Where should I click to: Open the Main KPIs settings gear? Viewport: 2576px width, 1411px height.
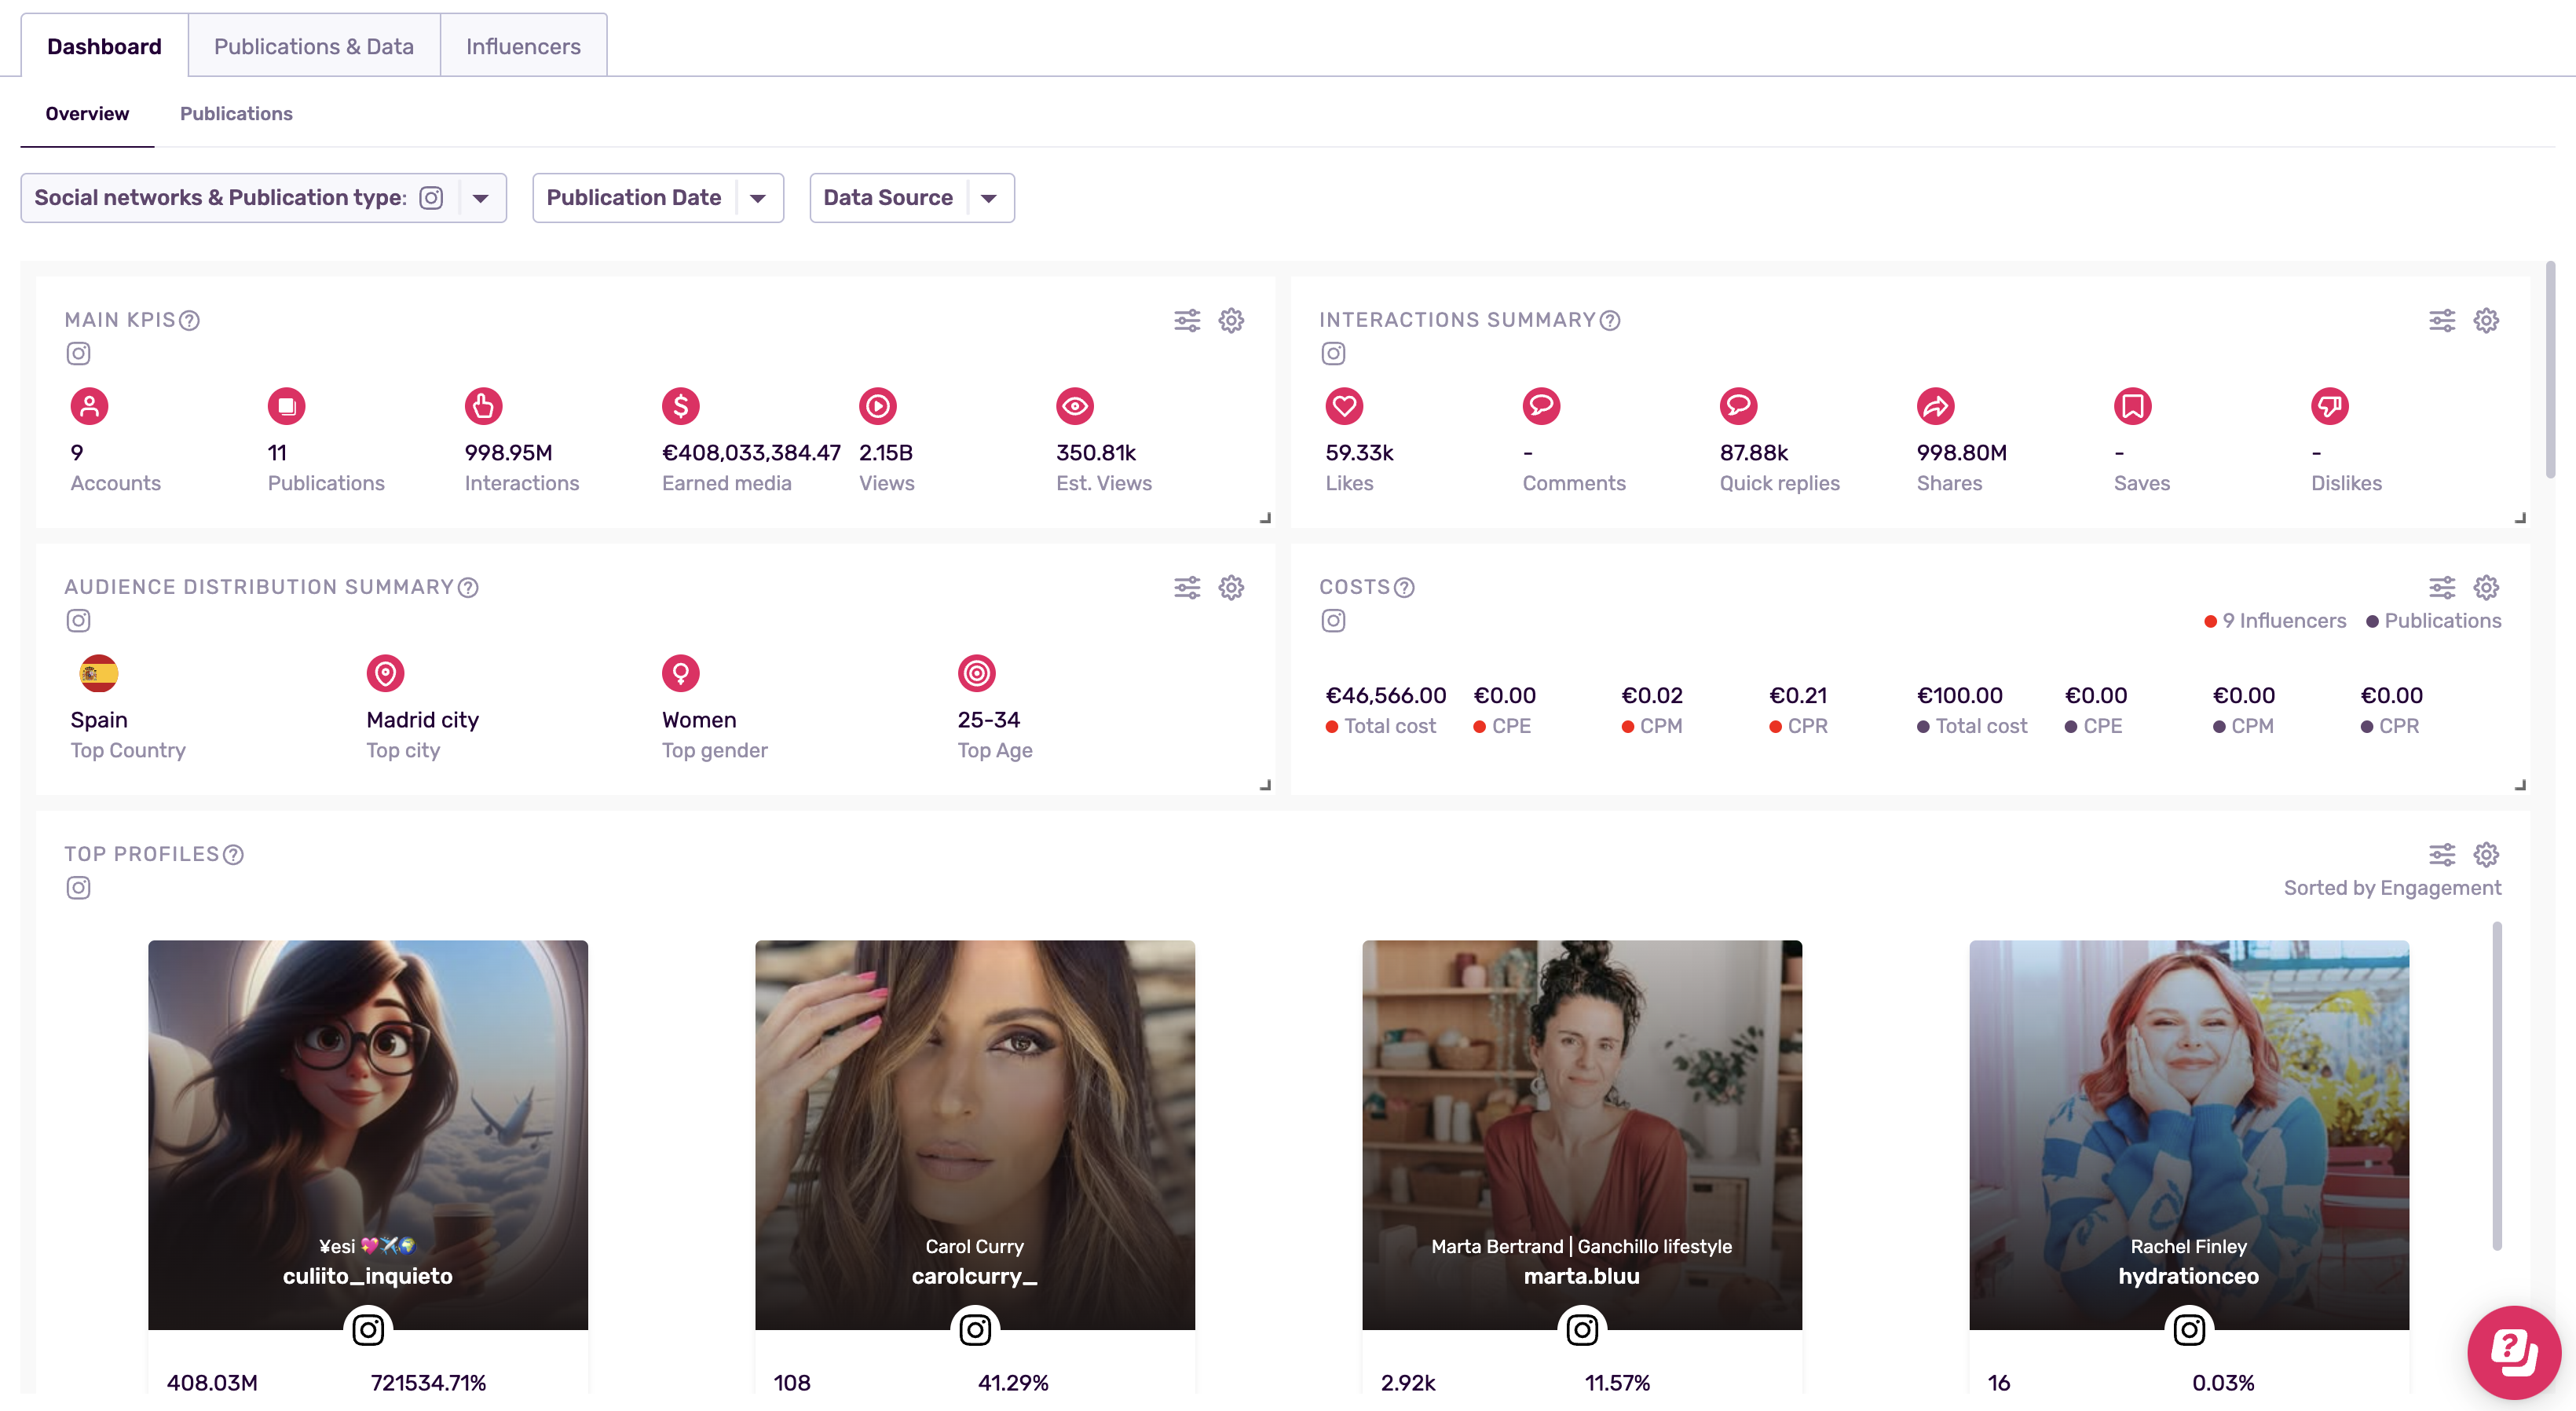point(1232,320)
